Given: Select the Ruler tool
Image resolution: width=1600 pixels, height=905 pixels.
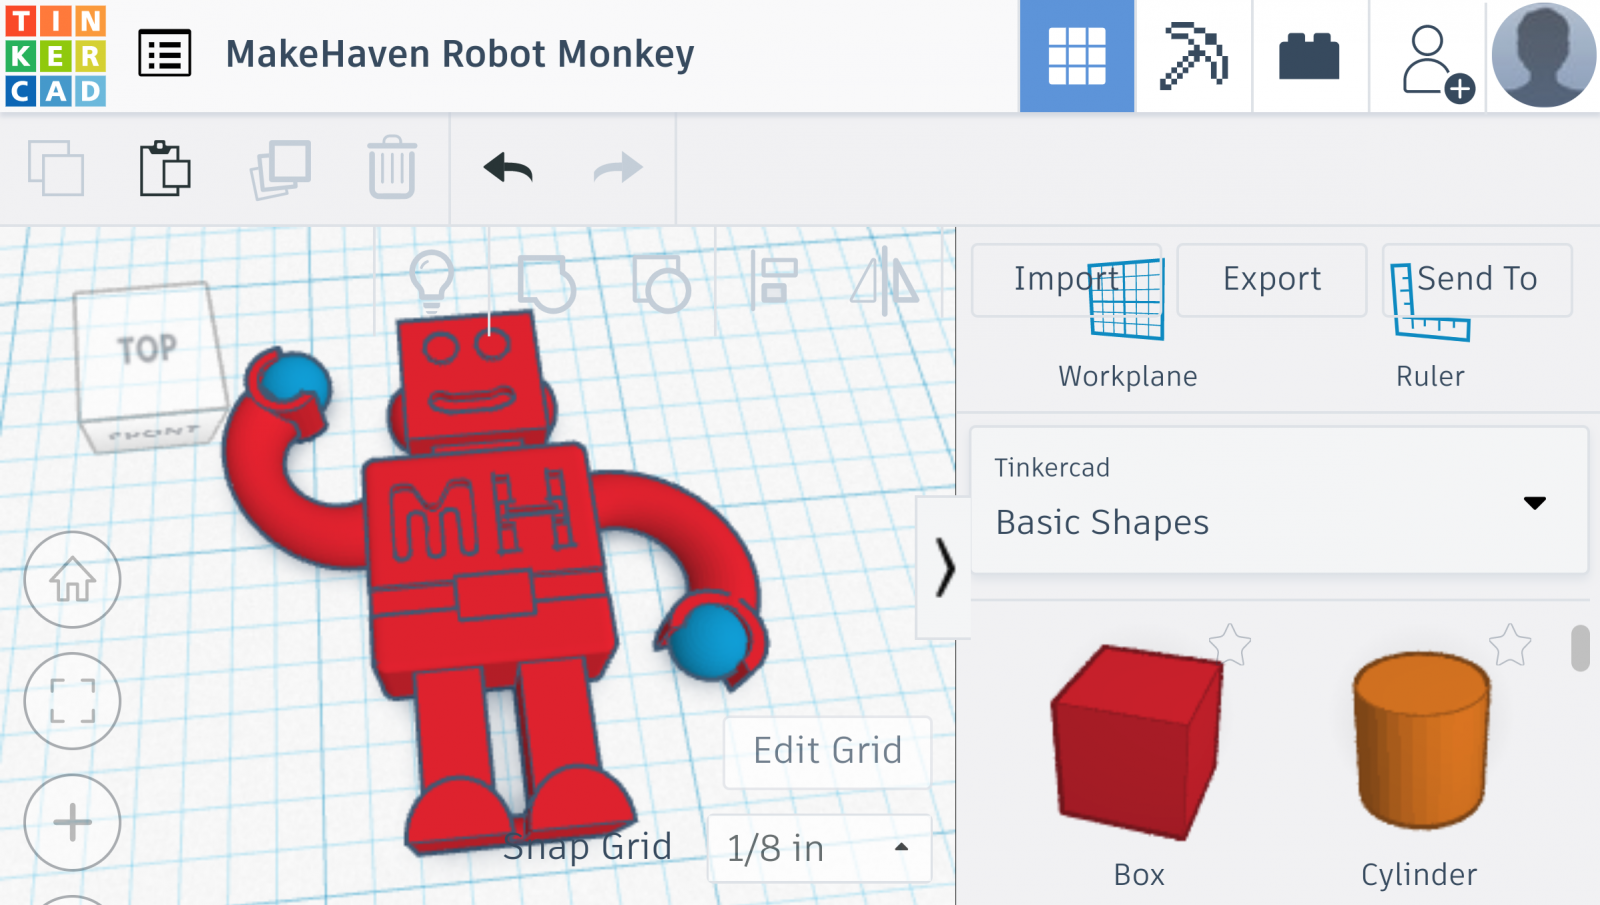Looking at the screenshot, I should click(1430, 322).
